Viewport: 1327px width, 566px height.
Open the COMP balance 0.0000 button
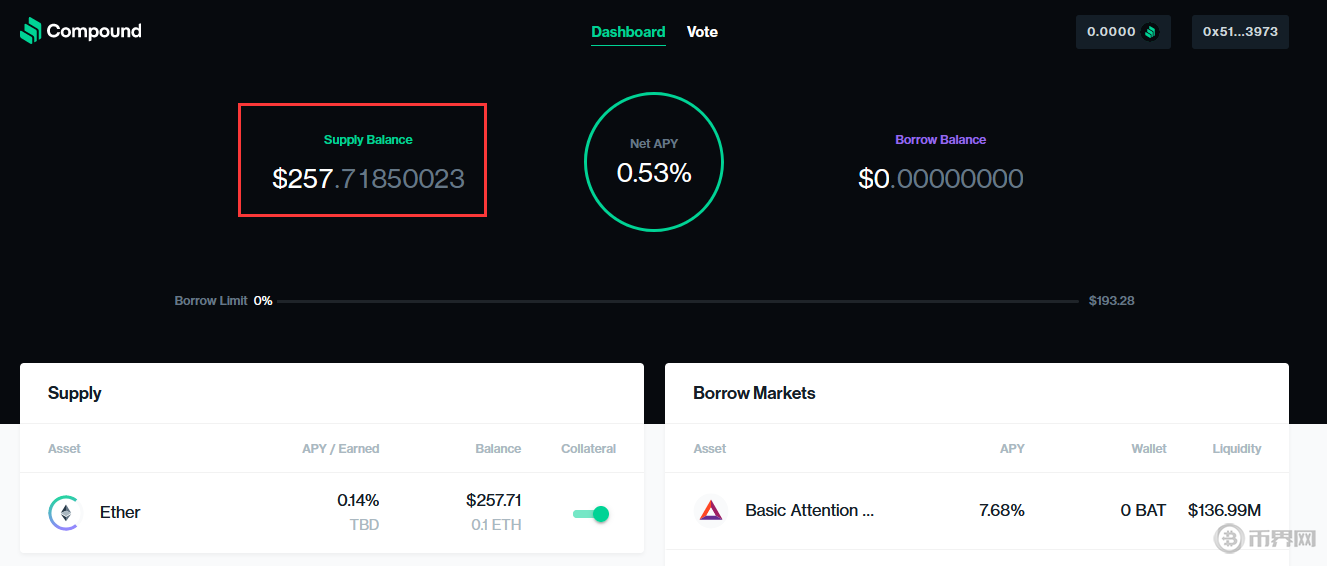[1123, 32]
